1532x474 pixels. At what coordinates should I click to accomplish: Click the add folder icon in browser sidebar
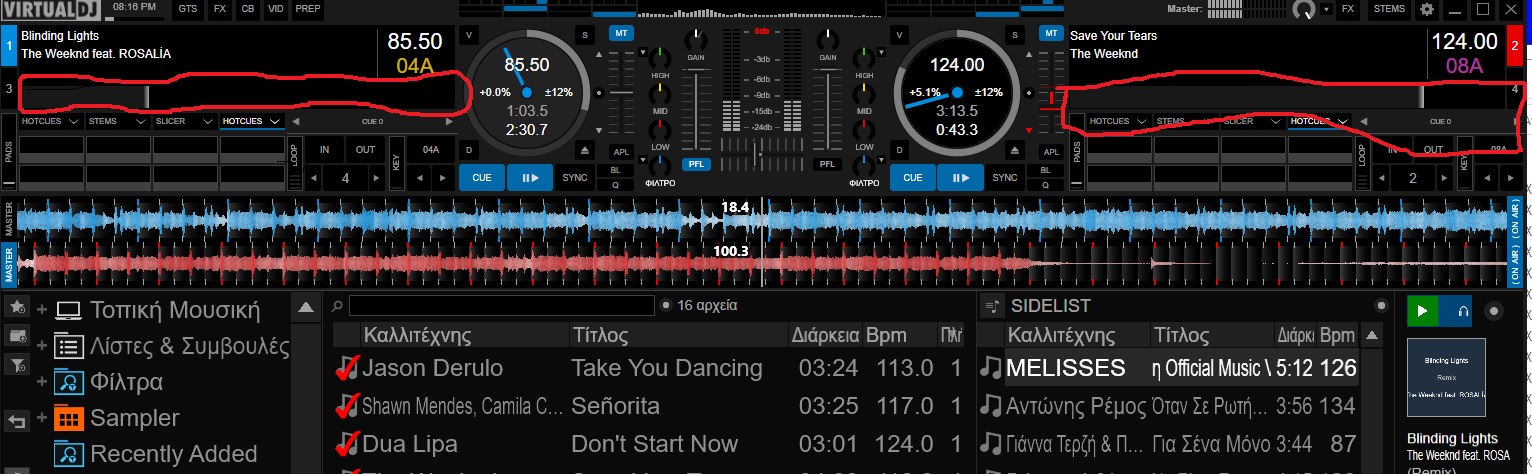click(x=17, y=336)
